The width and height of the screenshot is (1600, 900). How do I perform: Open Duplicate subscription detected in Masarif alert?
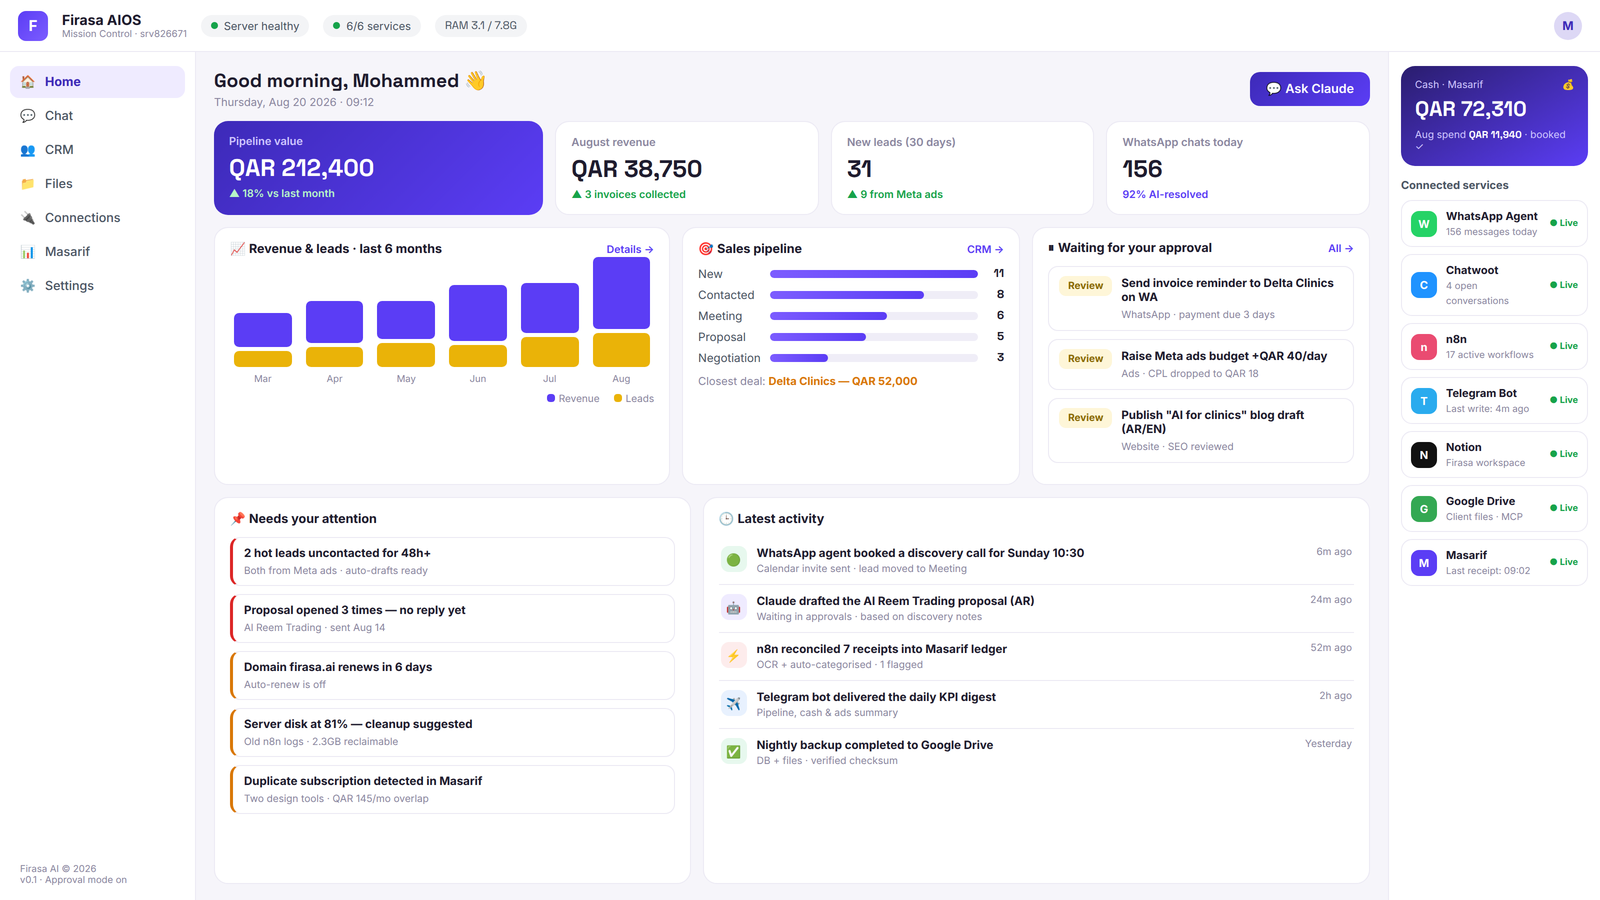452,790
